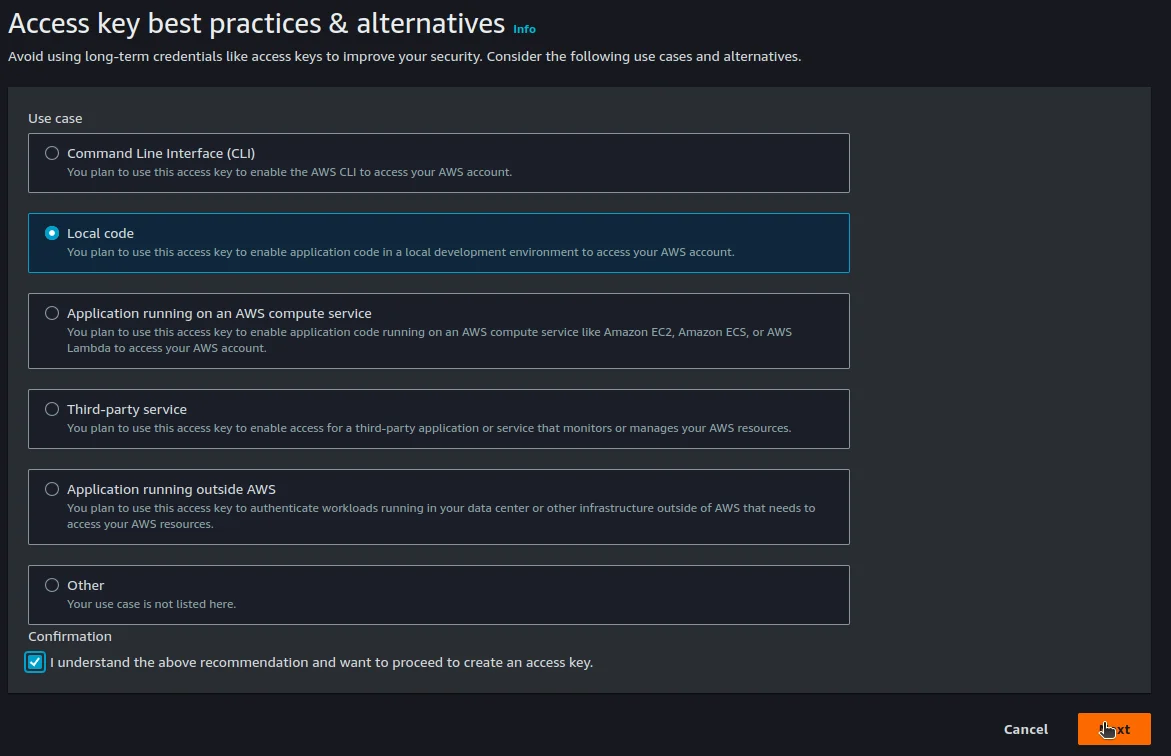Click the 'Local code' option title text
Image resolution: width=1171 pixels, height=756 pixels.
(x=100, y=233)
